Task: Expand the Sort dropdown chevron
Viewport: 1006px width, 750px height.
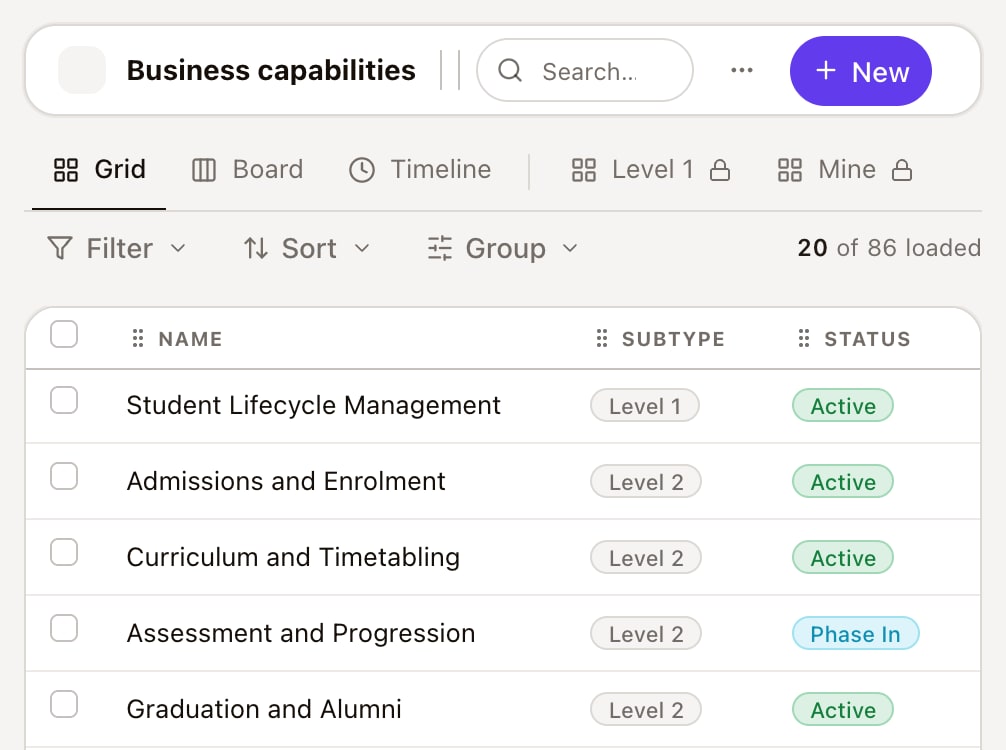Action: [362, 248]
